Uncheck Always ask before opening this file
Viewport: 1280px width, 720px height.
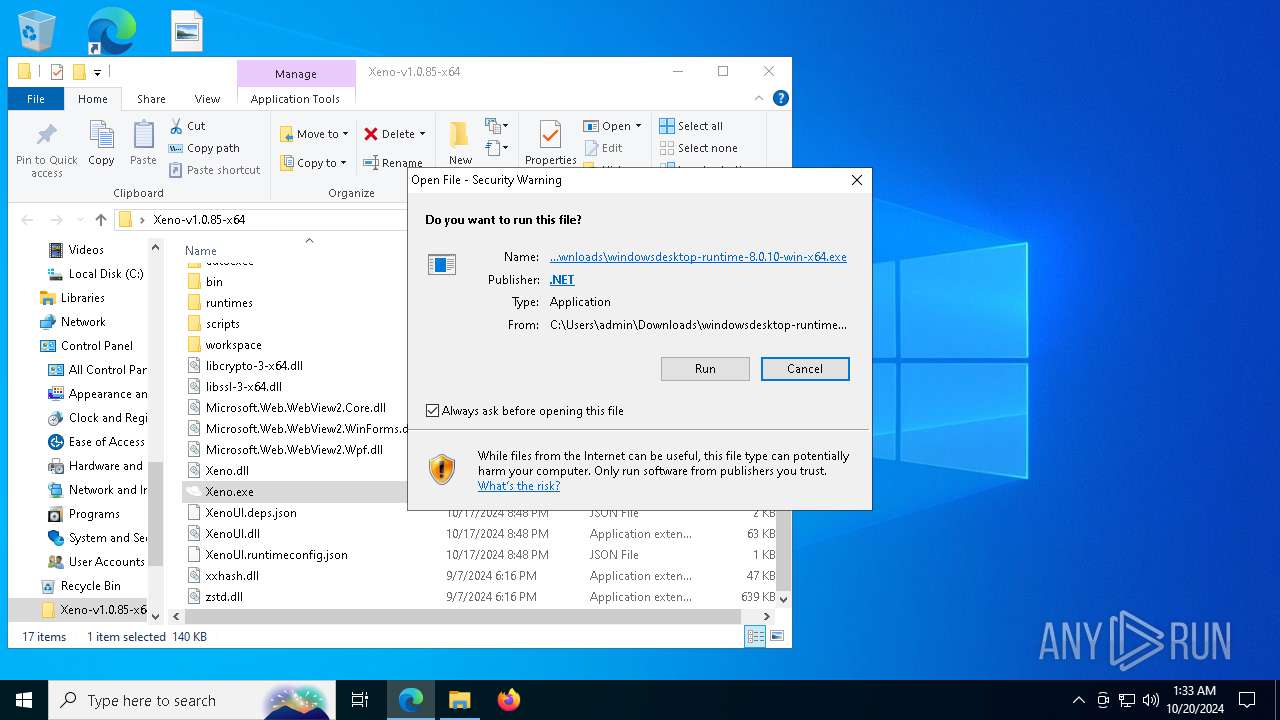point(432,411)
